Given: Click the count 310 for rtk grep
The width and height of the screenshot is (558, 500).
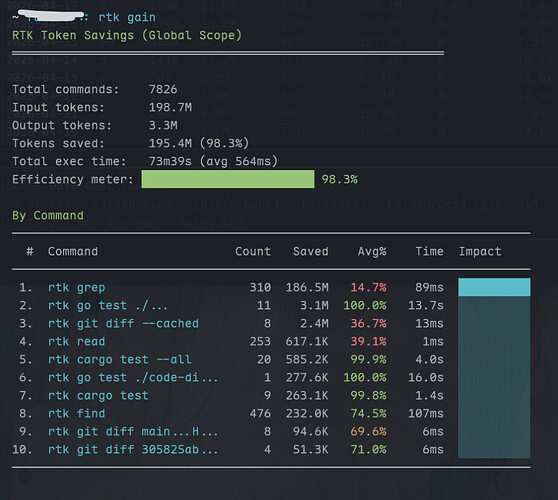Looking at the screenshot, I should [260, 287].
